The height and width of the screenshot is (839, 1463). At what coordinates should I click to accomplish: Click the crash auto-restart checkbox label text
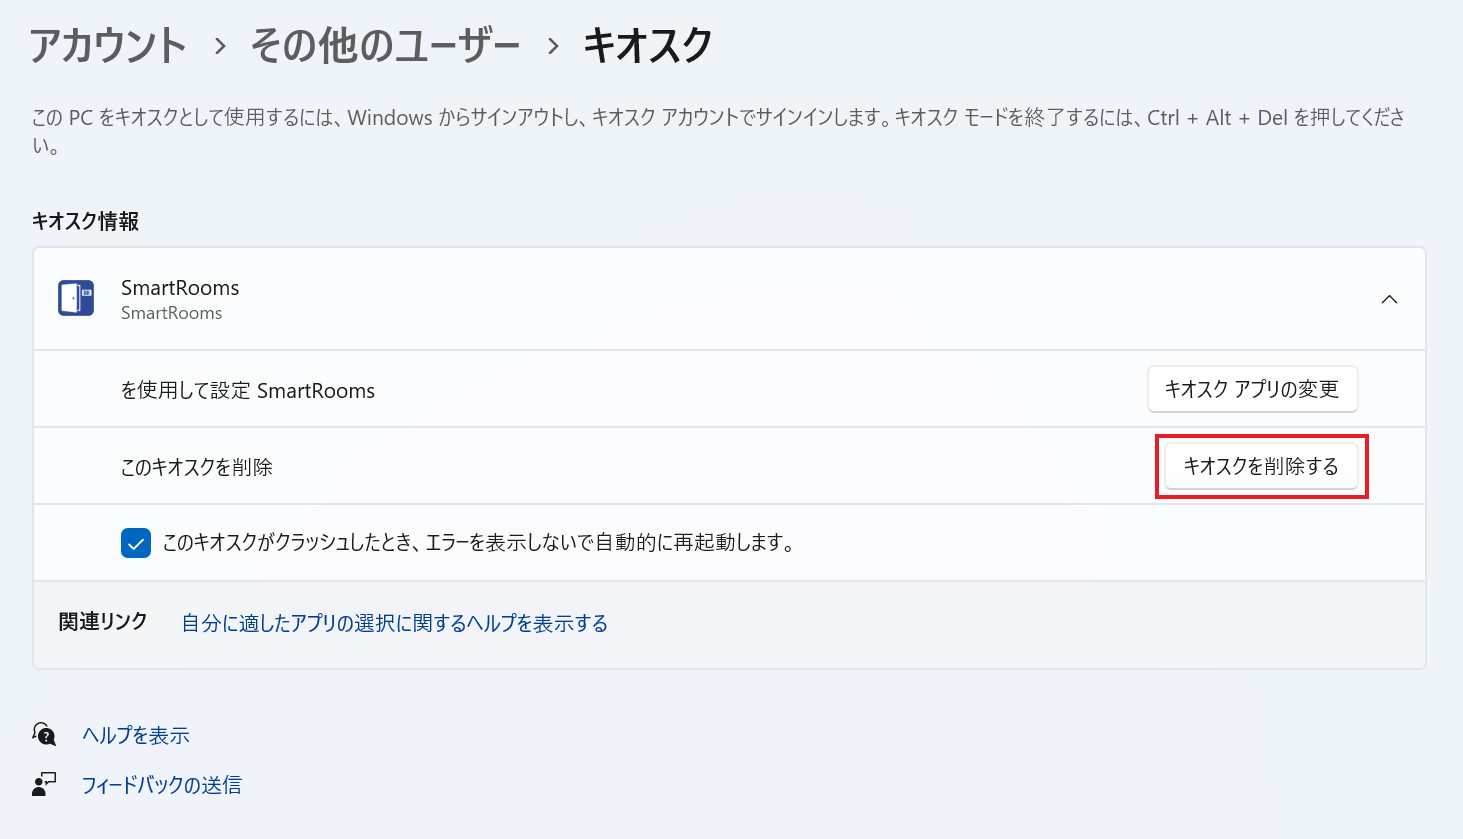tap(478, 543)
